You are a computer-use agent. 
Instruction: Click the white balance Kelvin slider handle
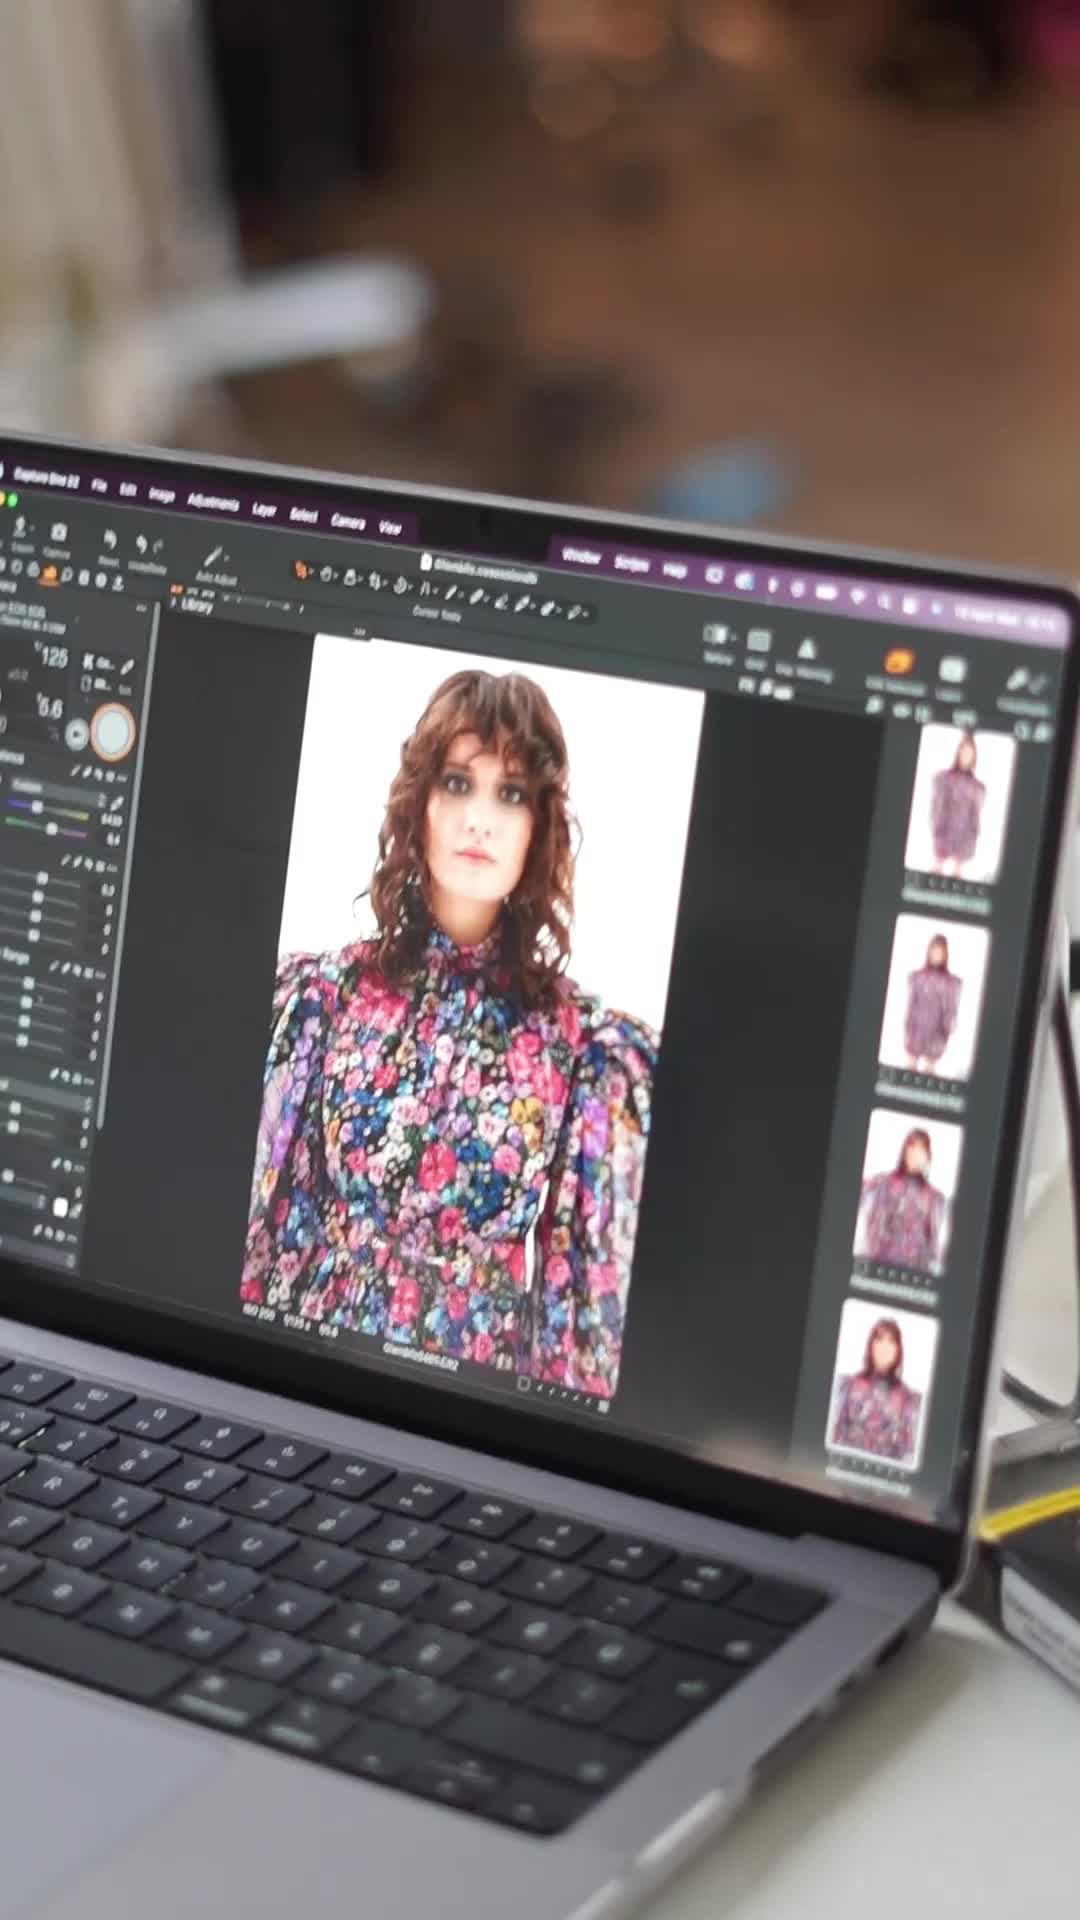pos(38,806)
